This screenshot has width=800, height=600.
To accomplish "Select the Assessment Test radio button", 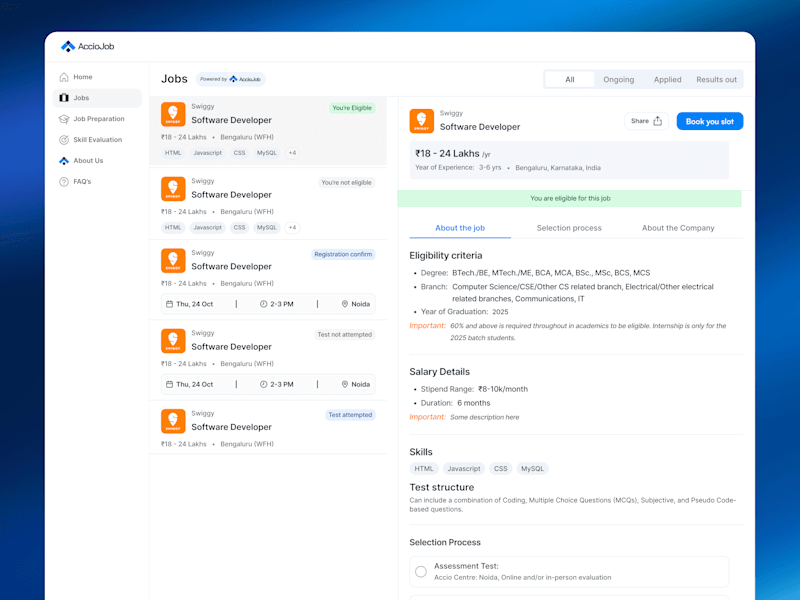I will (421, 571).
